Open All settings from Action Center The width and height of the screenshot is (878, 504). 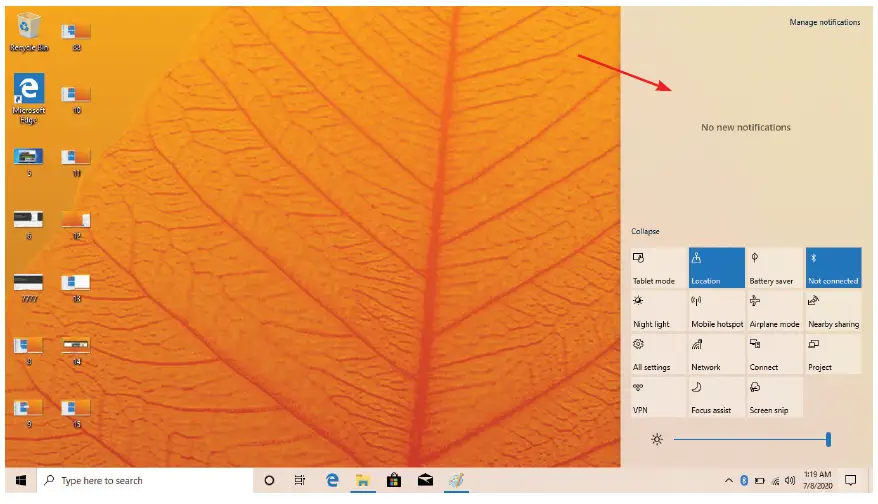point(658,354)
